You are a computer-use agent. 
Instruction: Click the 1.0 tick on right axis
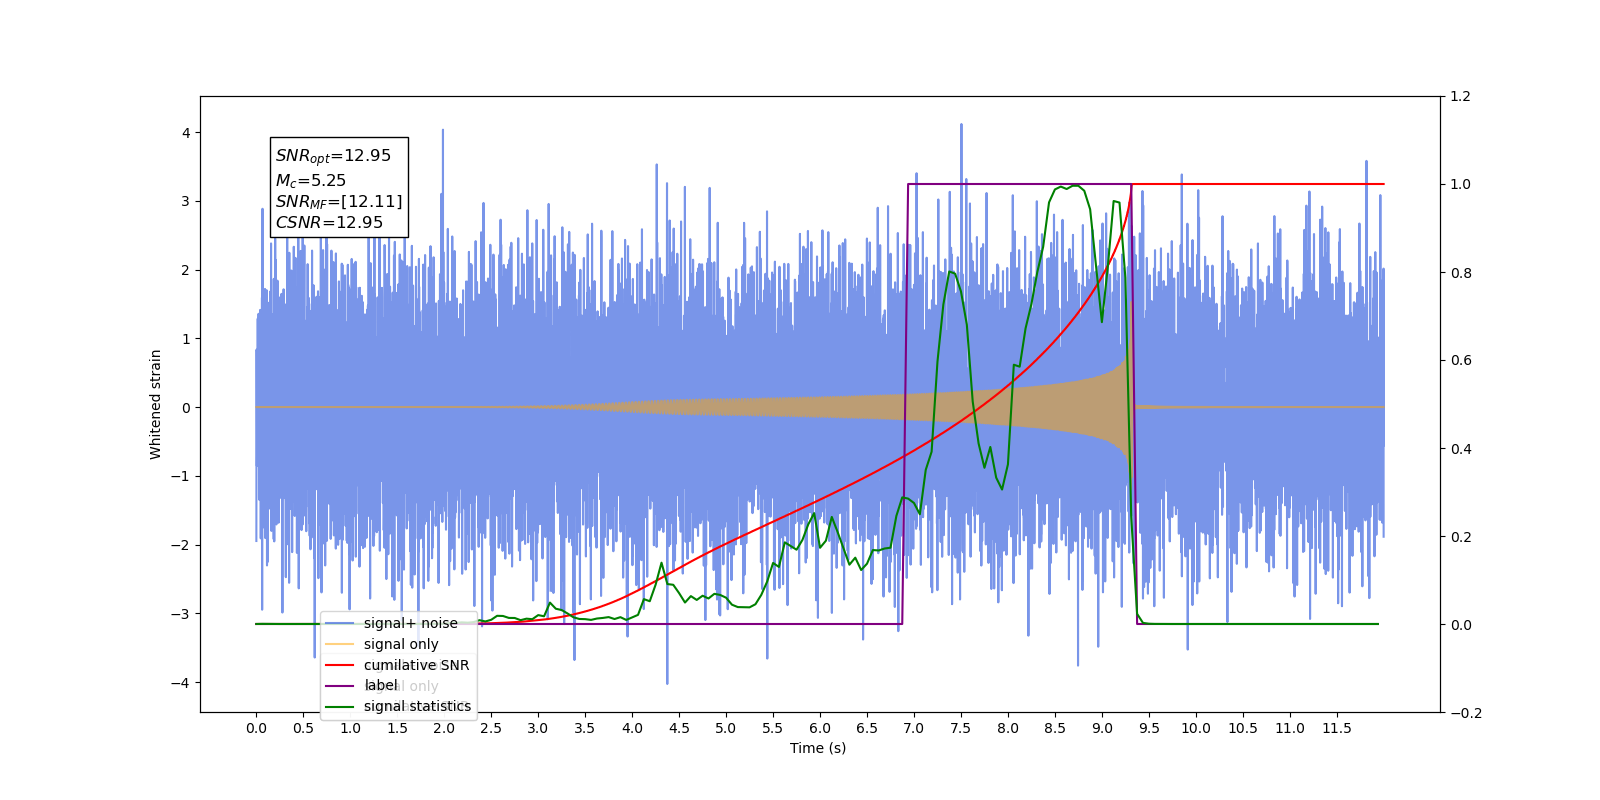coord(1460,185)
